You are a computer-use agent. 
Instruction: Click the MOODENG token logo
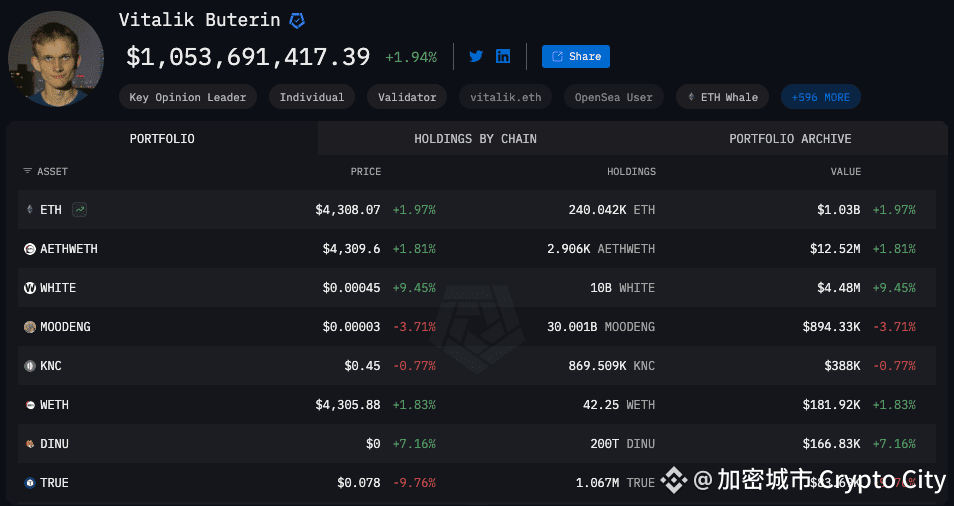(29, 327)
